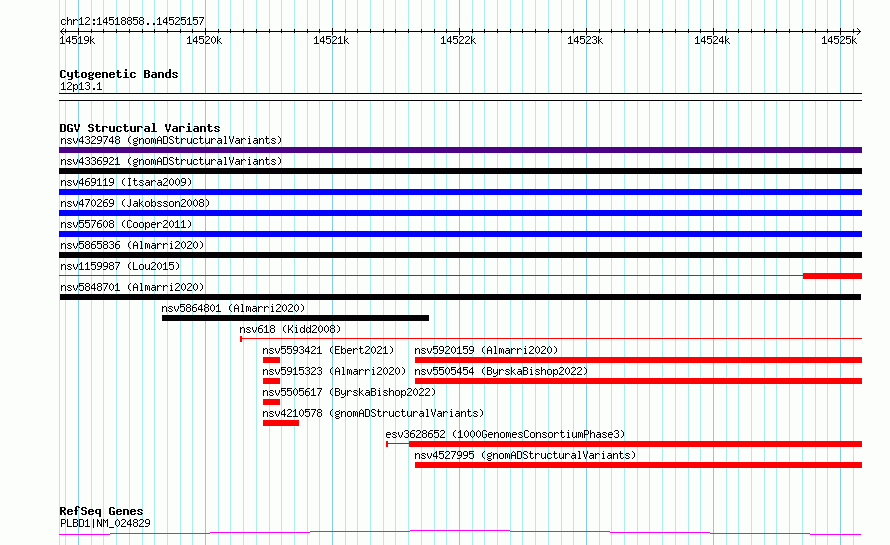Open nsv5505454 (ByrskaBishop2022) label
The image size is (890, 545).
click(501, 371)
